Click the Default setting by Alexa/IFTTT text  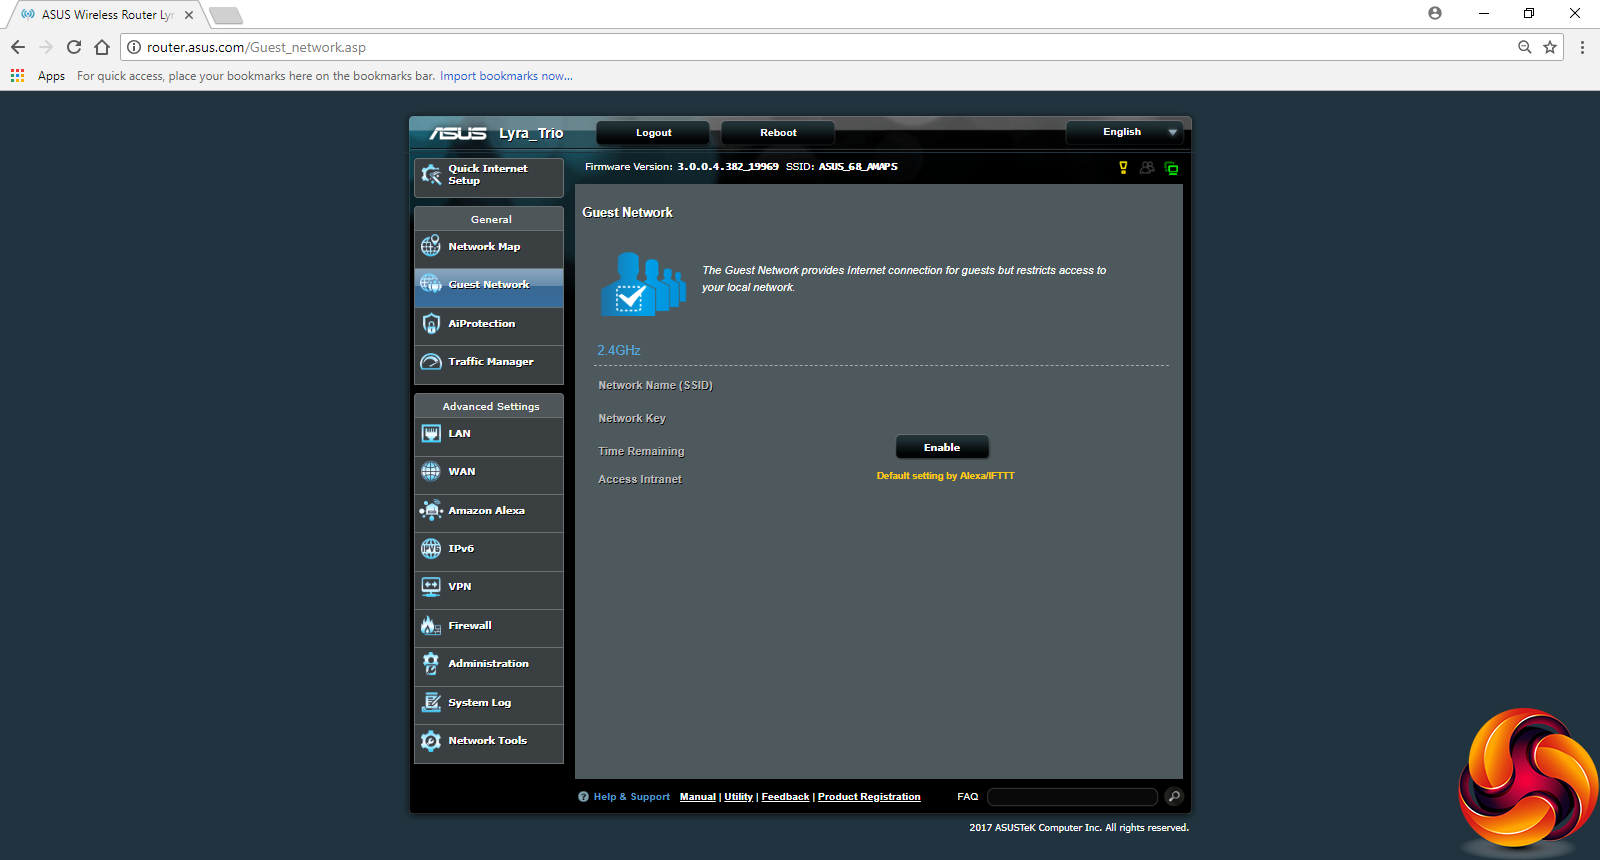(945, 476)
